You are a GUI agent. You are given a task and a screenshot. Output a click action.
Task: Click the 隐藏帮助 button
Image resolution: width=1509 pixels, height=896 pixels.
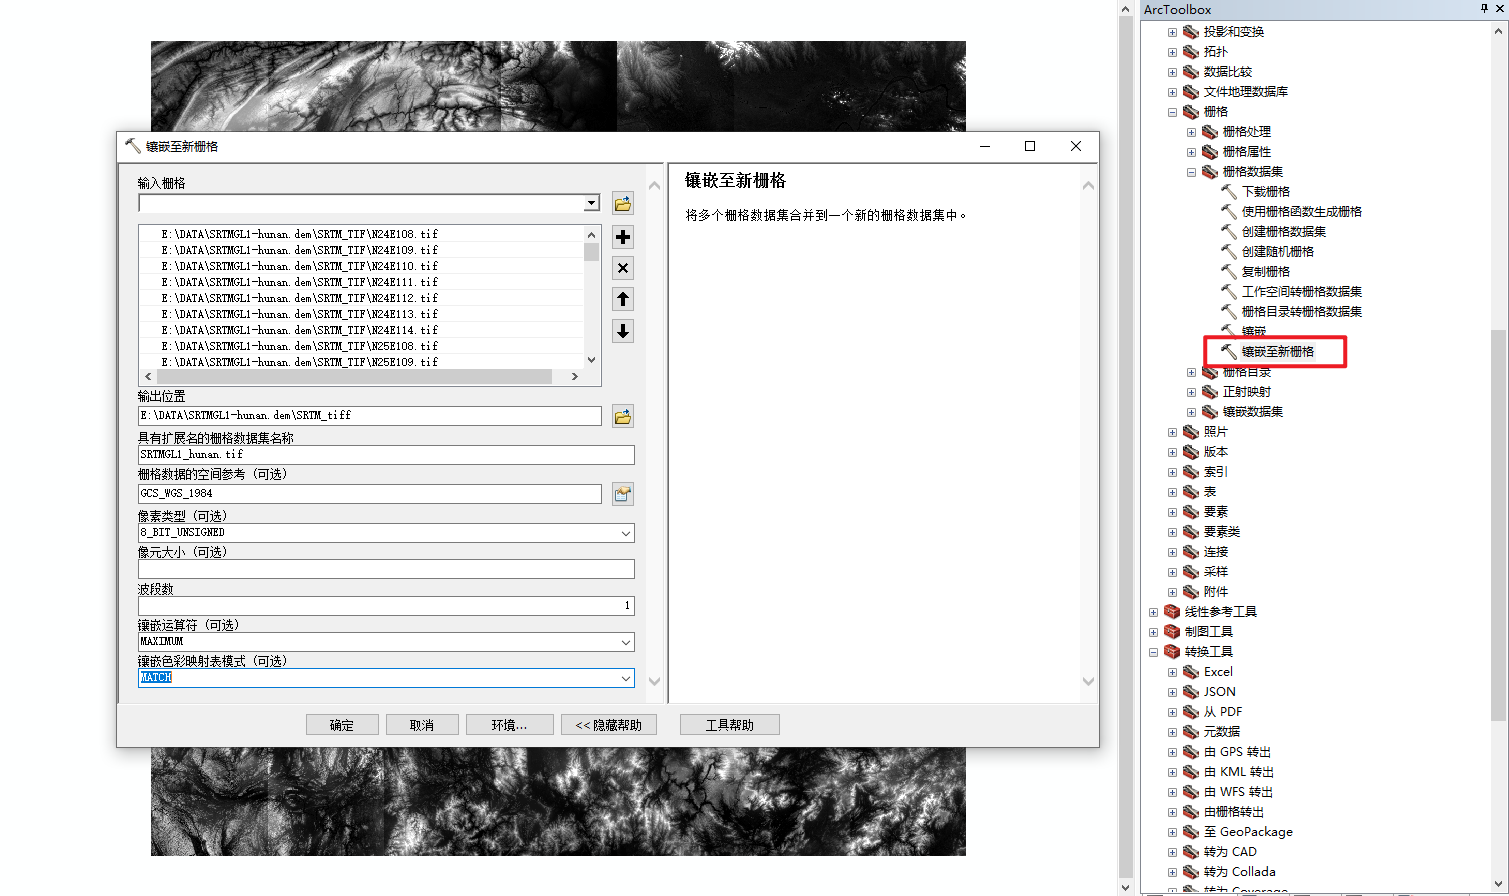[609, 725]
